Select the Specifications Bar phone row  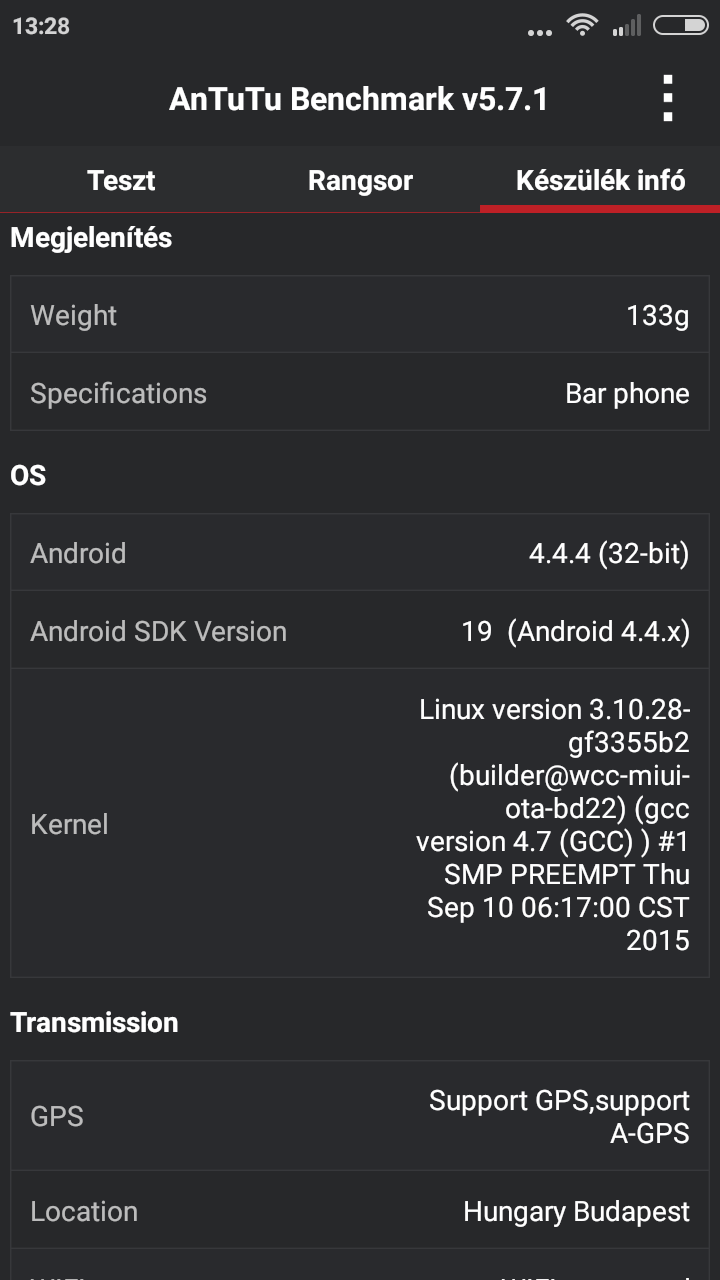[x=360, y=393]
